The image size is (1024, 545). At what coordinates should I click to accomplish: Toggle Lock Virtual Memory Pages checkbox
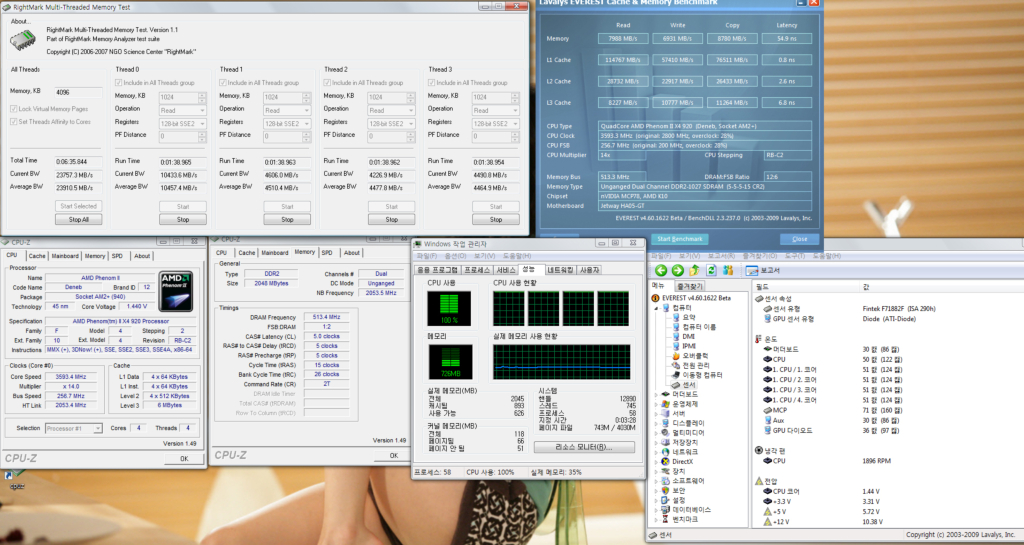[14, 109]
